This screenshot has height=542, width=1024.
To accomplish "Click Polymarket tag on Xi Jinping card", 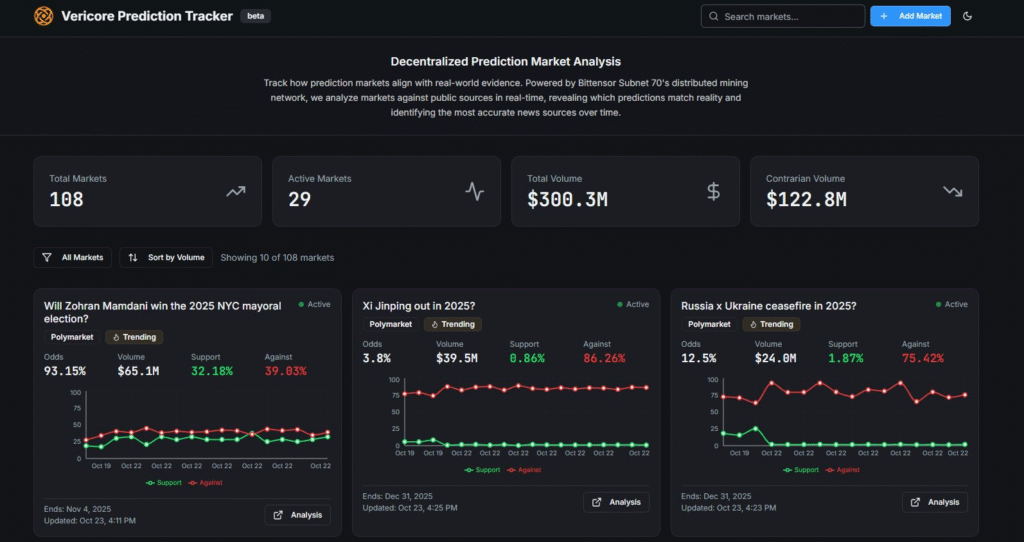I will (390, 324).
